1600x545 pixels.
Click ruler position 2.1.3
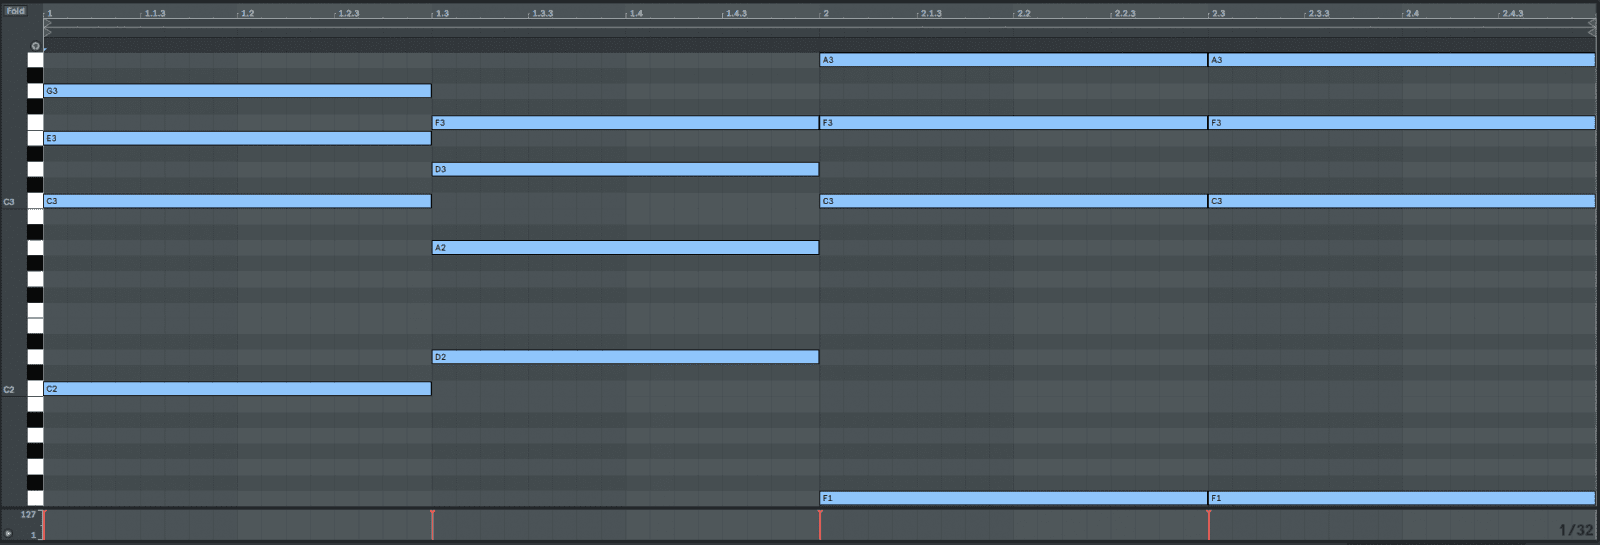(x=931, y=13)
